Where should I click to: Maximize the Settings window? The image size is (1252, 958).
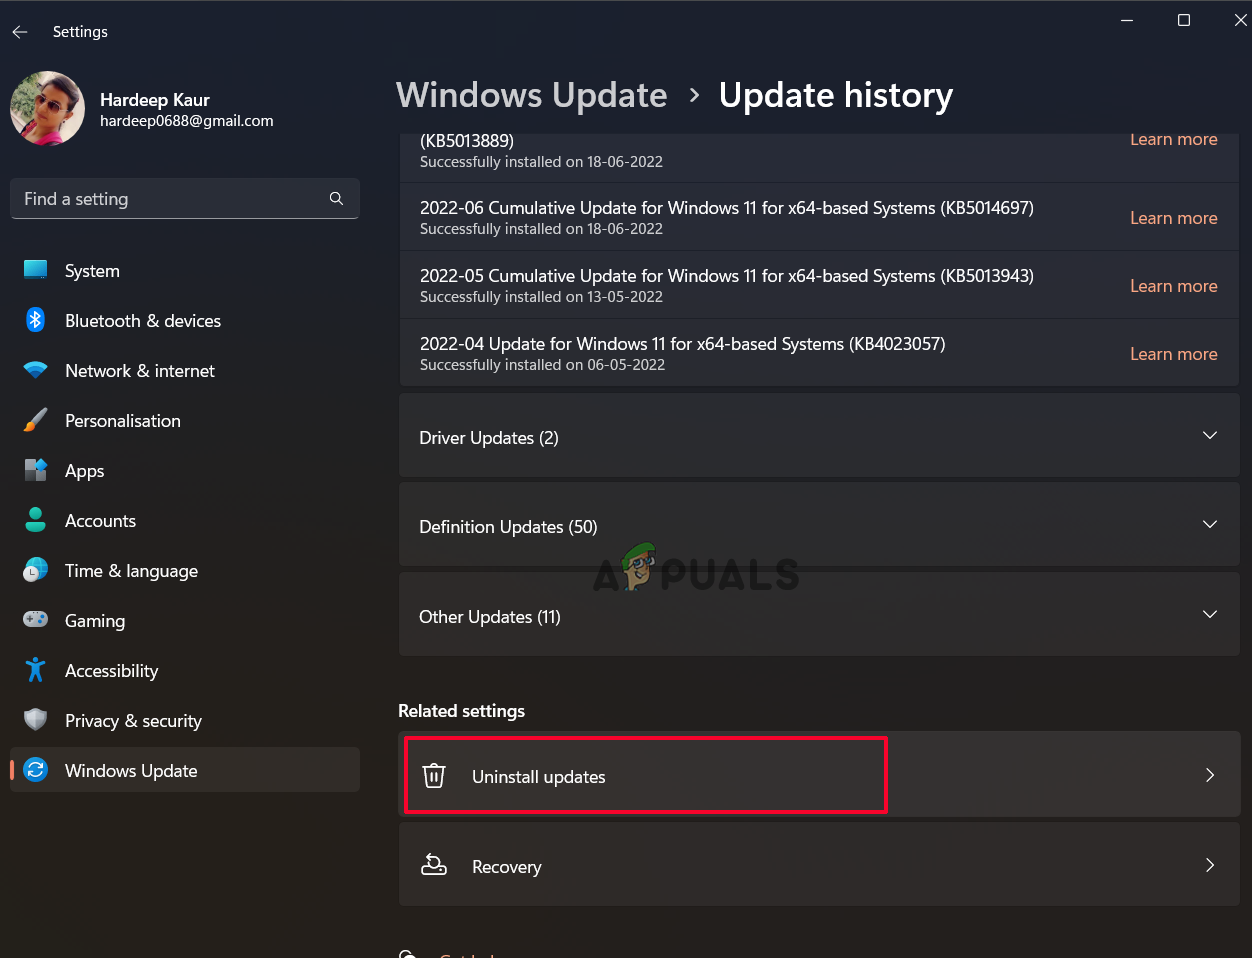[x=1184, y=20]
